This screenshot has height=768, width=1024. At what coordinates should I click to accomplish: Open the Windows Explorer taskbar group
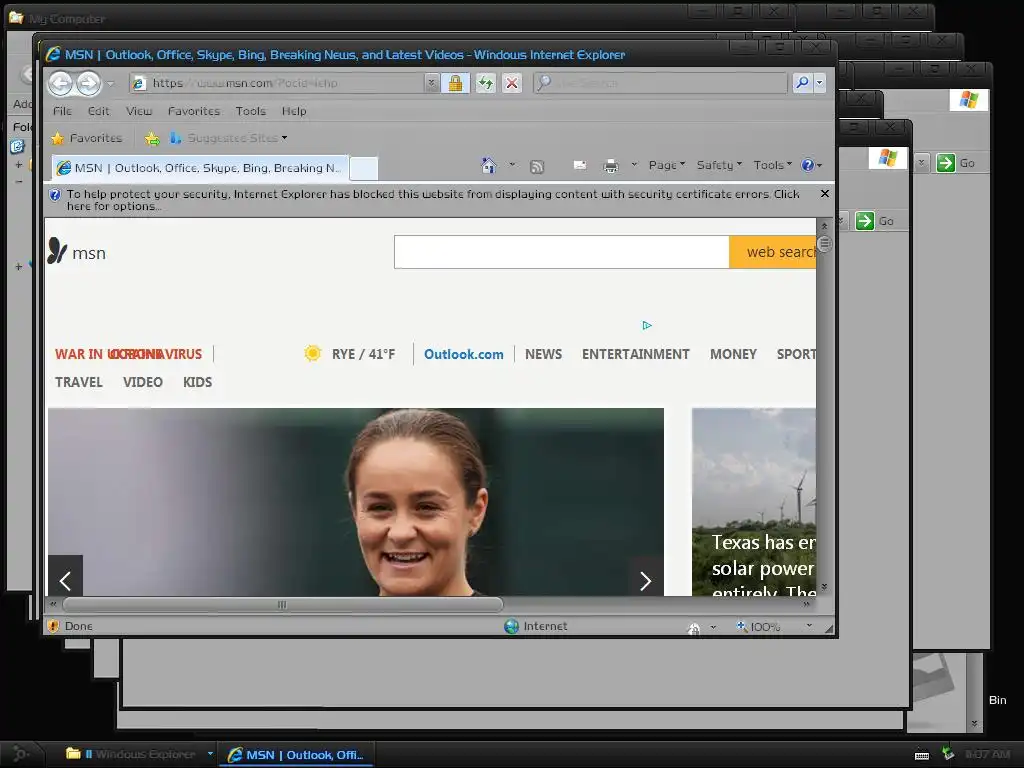tap(138, 754)
